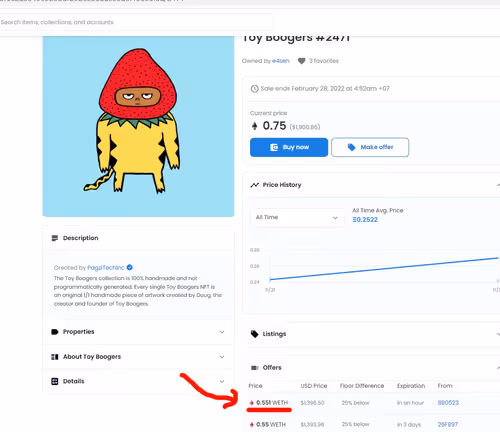This screenshot has width=500, height=432.
Task: Click the verified badge beside PagziTechInc
Action: [130, 267]
